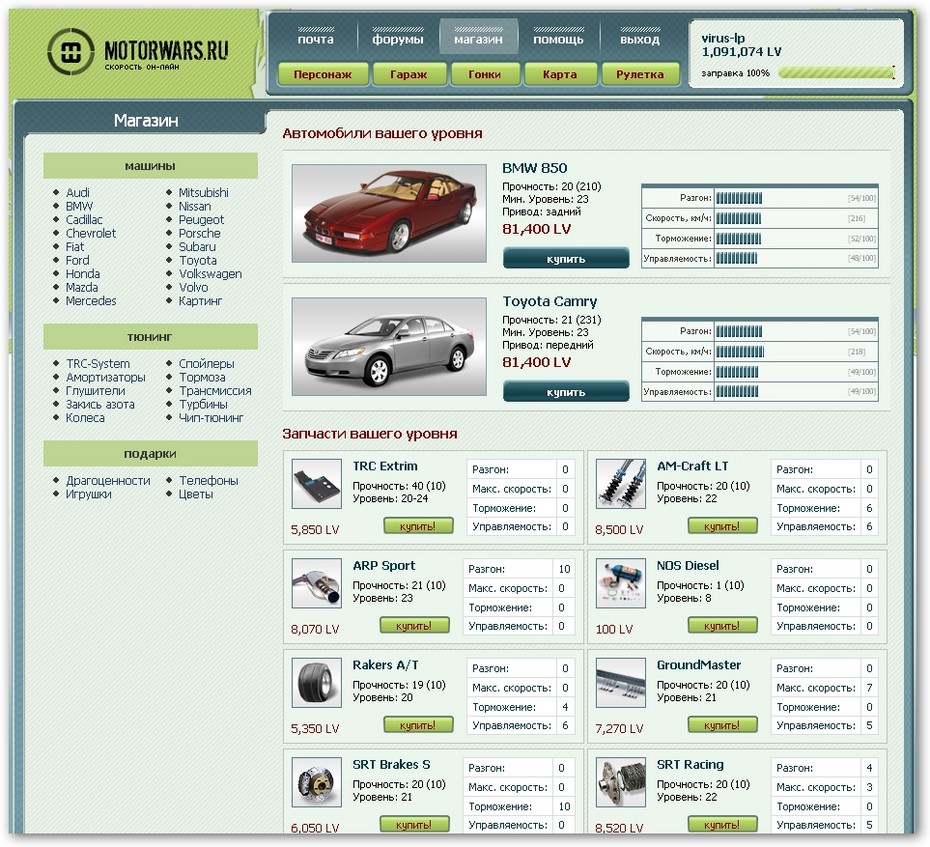The height and width of the screenshot is (847, 930).
Task: Open the Гонки races section
Action: (x=485, y=75)
